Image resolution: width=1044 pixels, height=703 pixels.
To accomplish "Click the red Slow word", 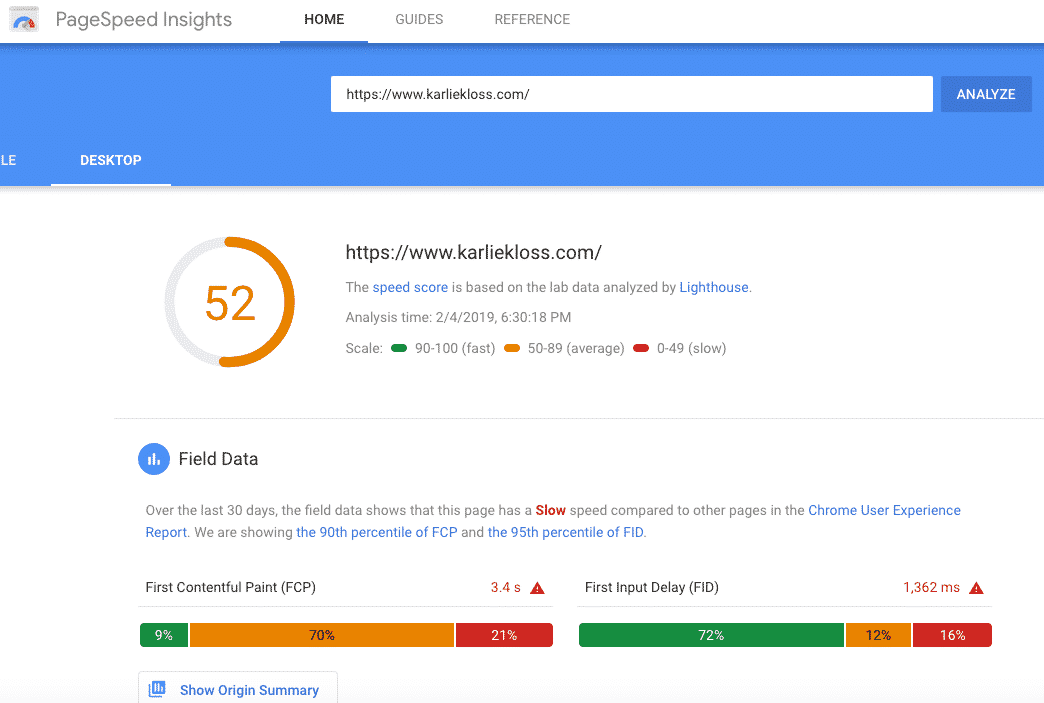I will (551, 511).
